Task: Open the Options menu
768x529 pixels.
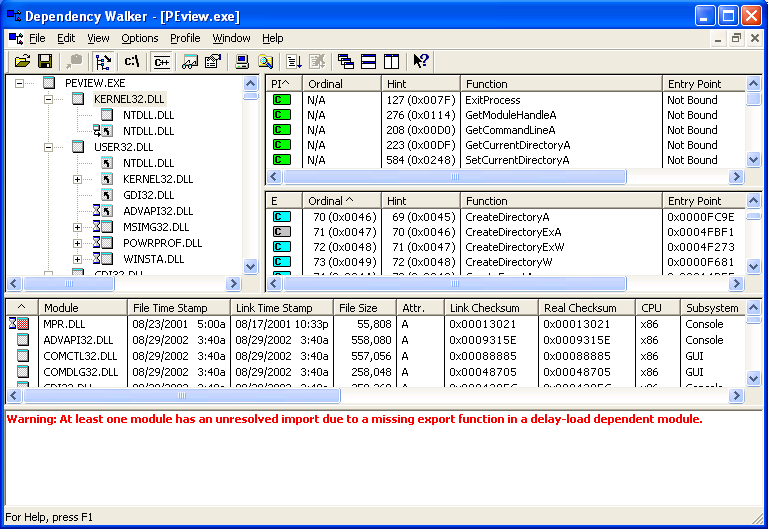Action: coord(140,38)
